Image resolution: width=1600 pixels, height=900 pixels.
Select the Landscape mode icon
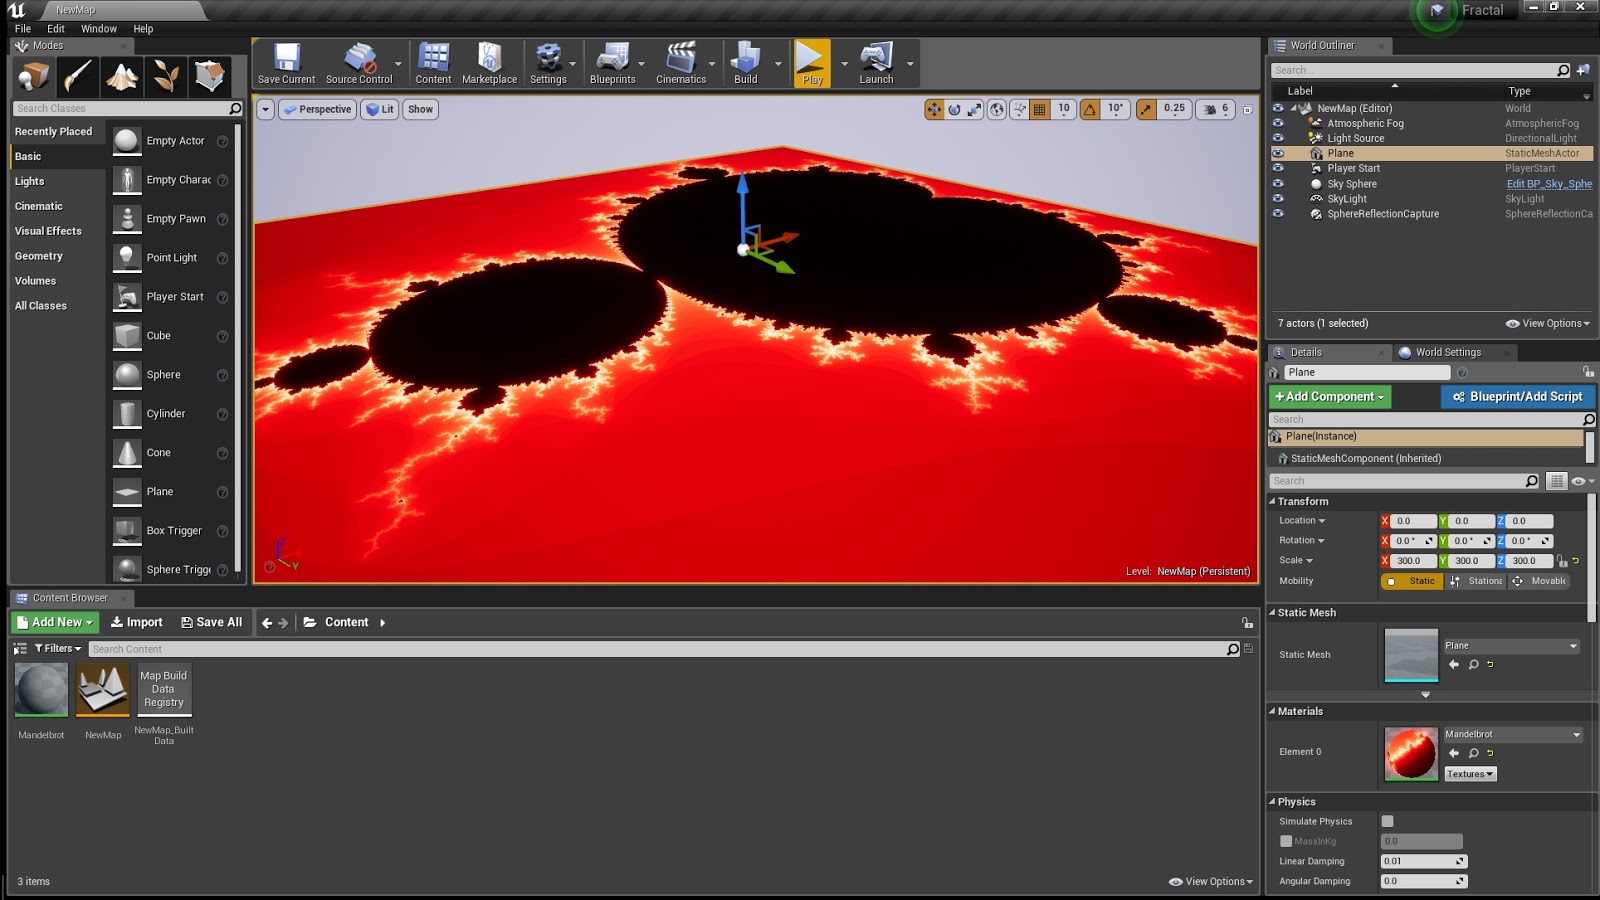122,76
